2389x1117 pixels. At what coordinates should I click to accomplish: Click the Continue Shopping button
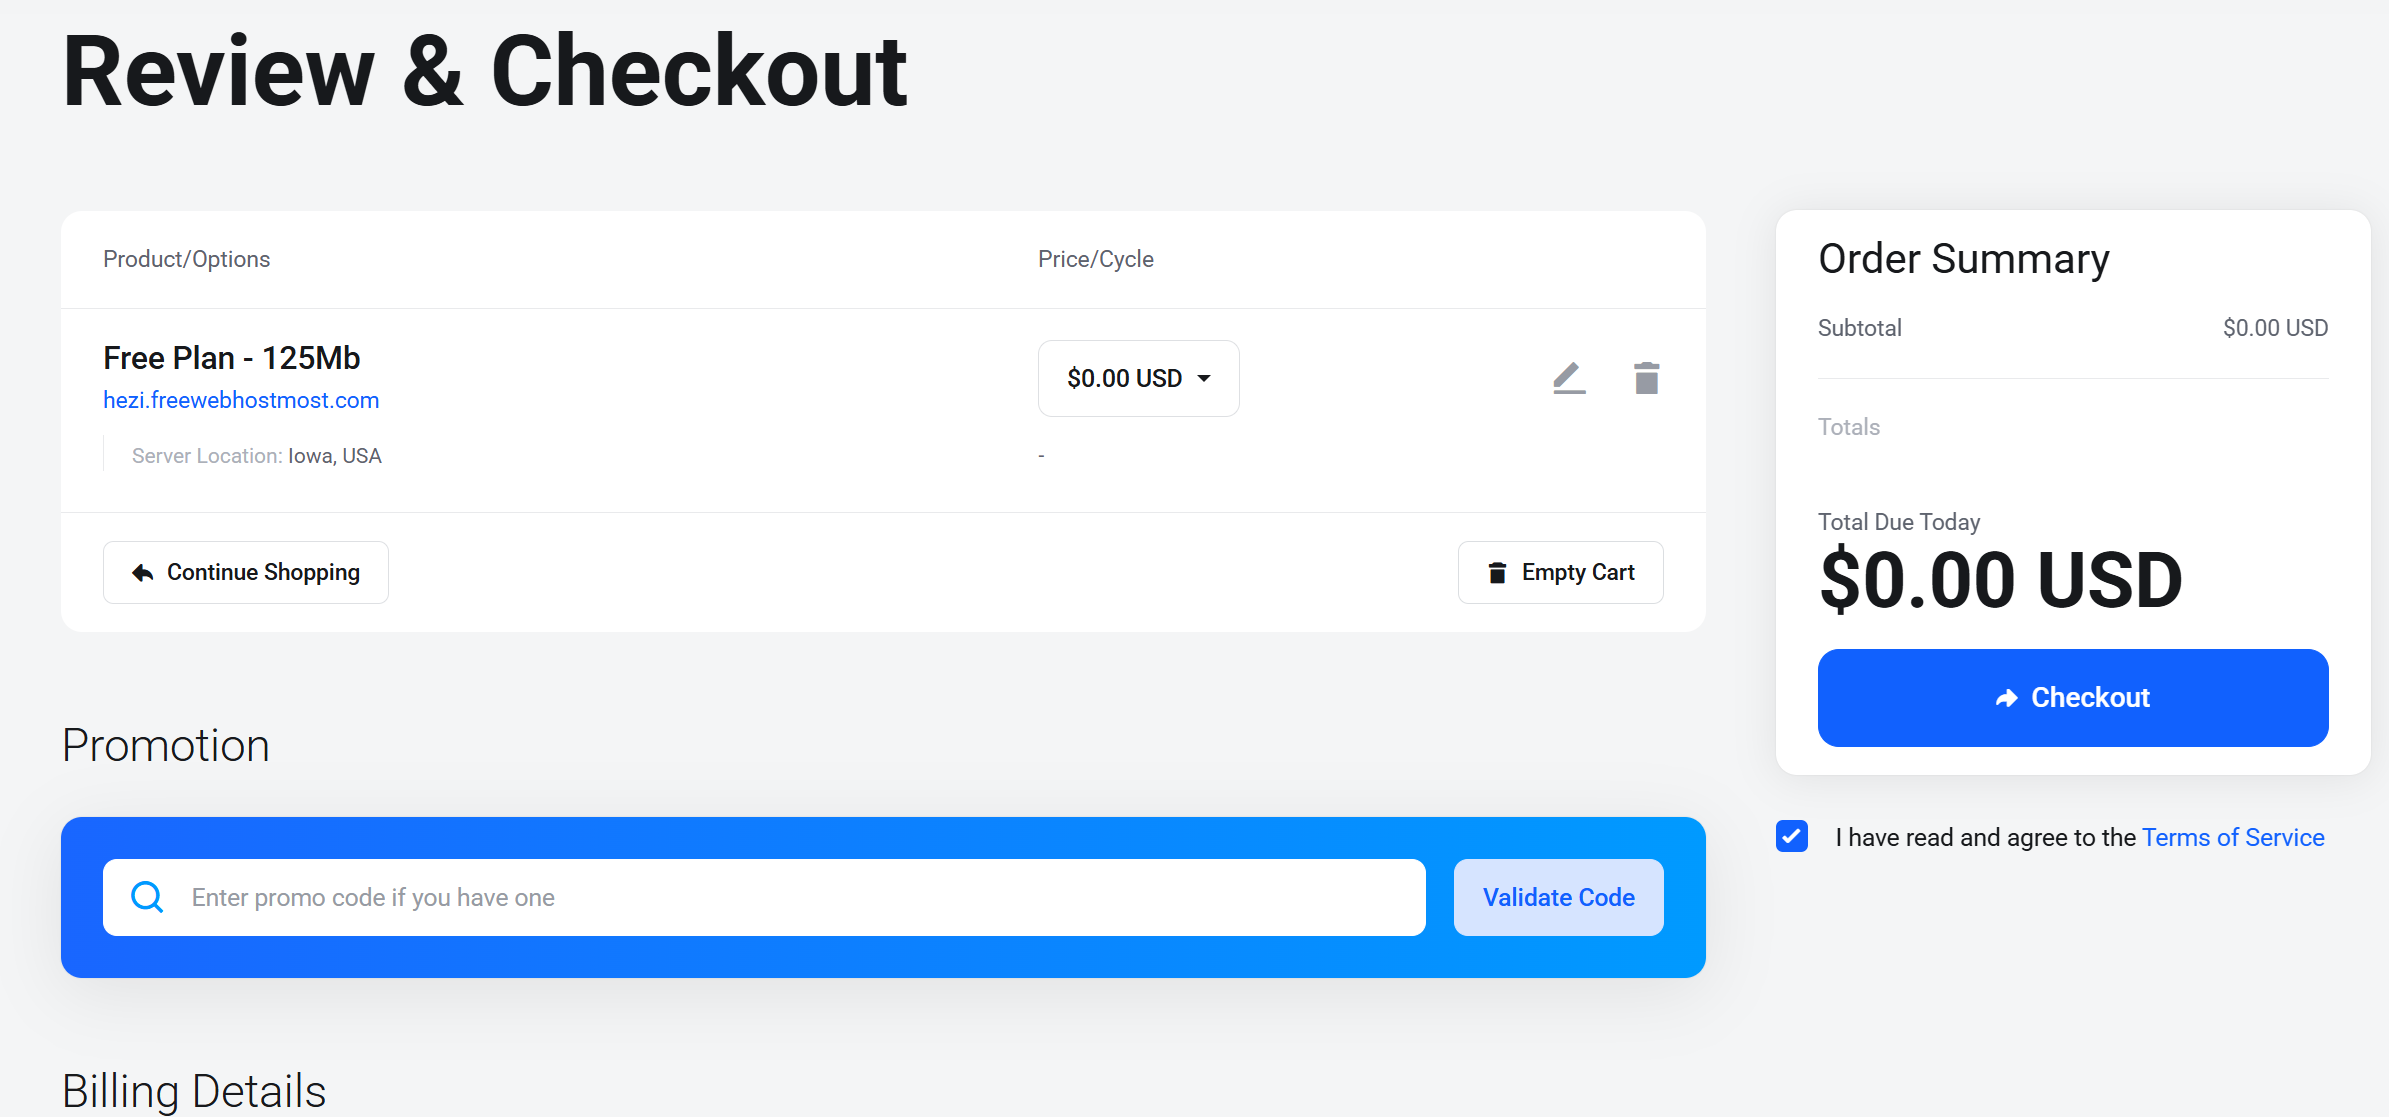point(246,573)
